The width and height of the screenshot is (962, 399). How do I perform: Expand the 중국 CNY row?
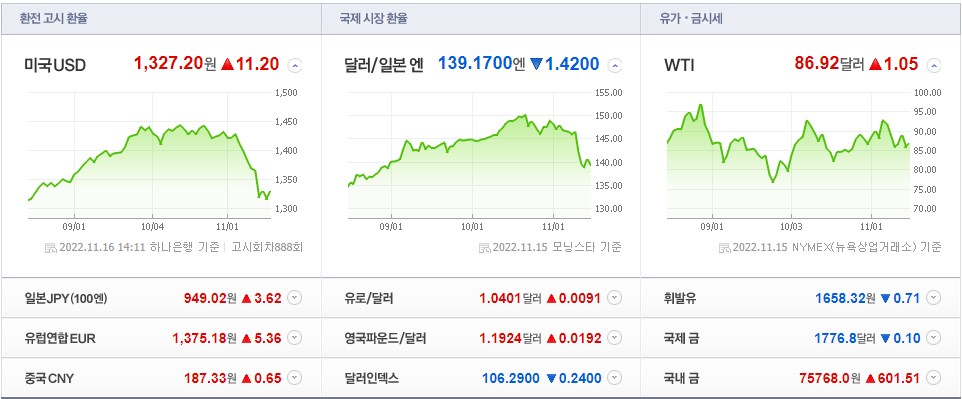point(295,378)
